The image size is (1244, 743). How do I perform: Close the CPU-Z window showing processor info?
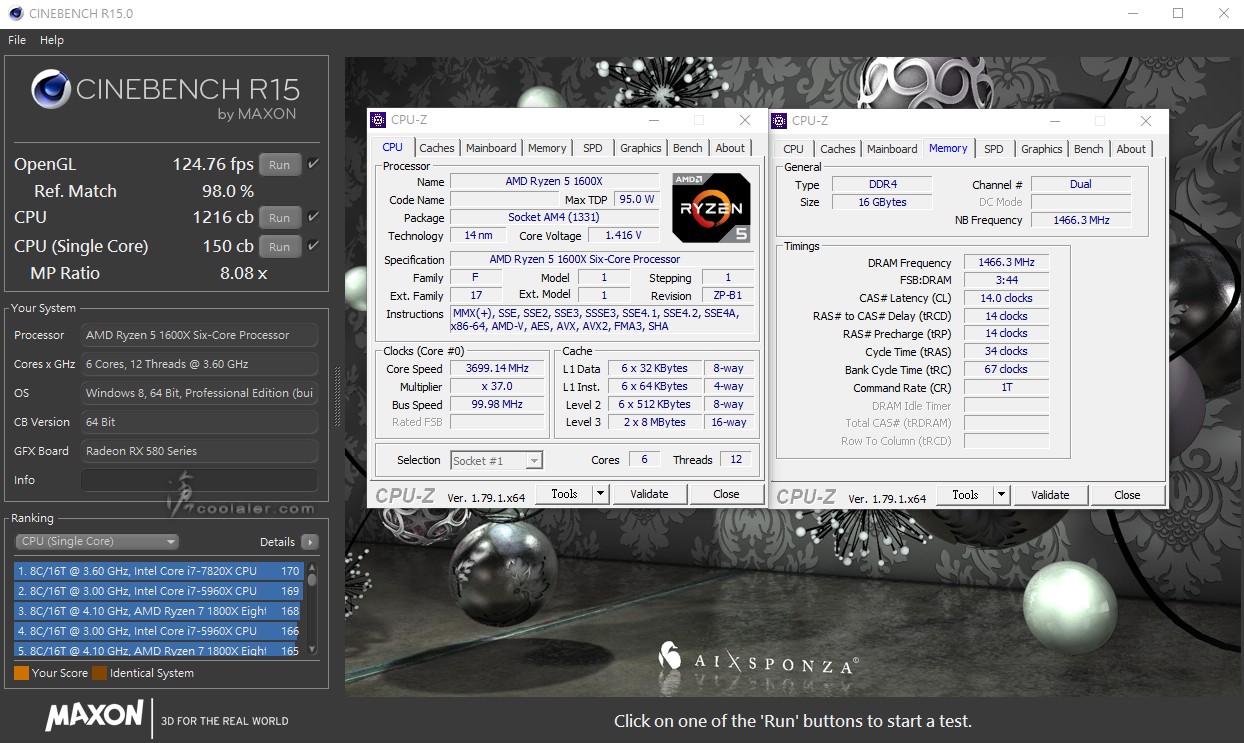tap(745, 120)
